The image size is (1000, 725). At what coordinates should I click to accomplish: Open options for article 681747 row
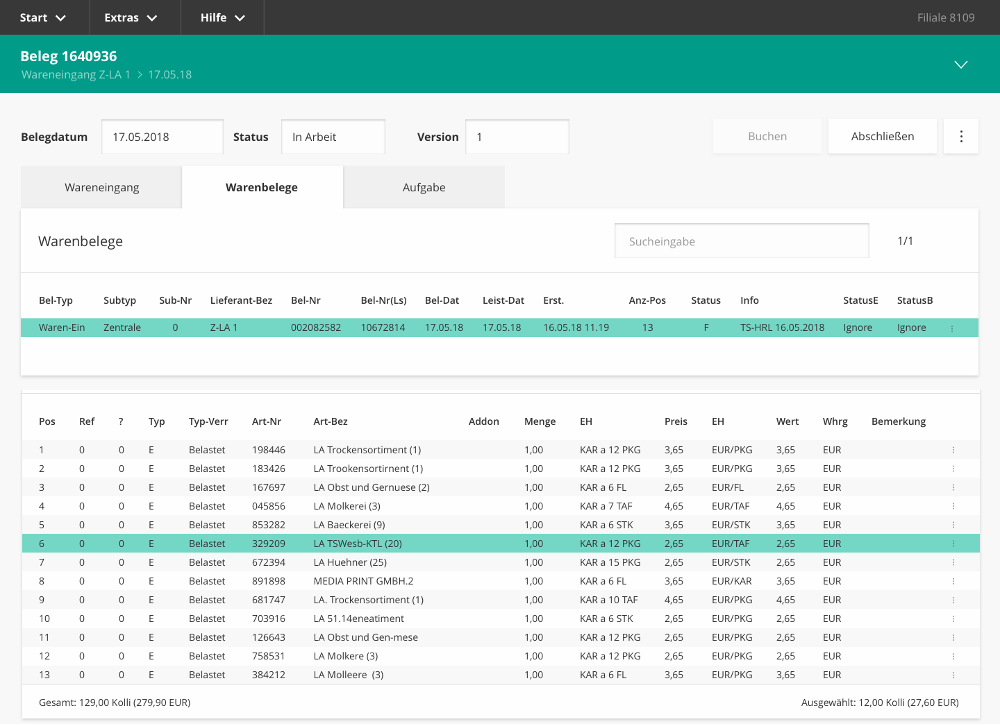953,600
